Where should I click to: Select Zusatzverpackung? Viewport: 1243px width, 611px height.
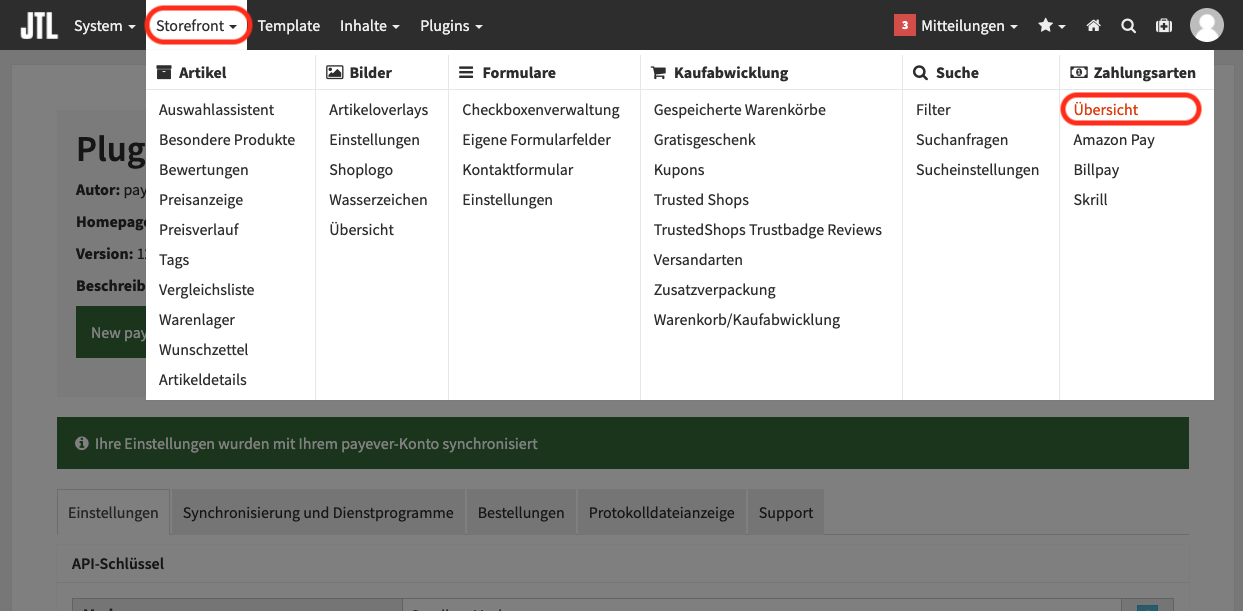pyautogui.click(x=715, y=290)
